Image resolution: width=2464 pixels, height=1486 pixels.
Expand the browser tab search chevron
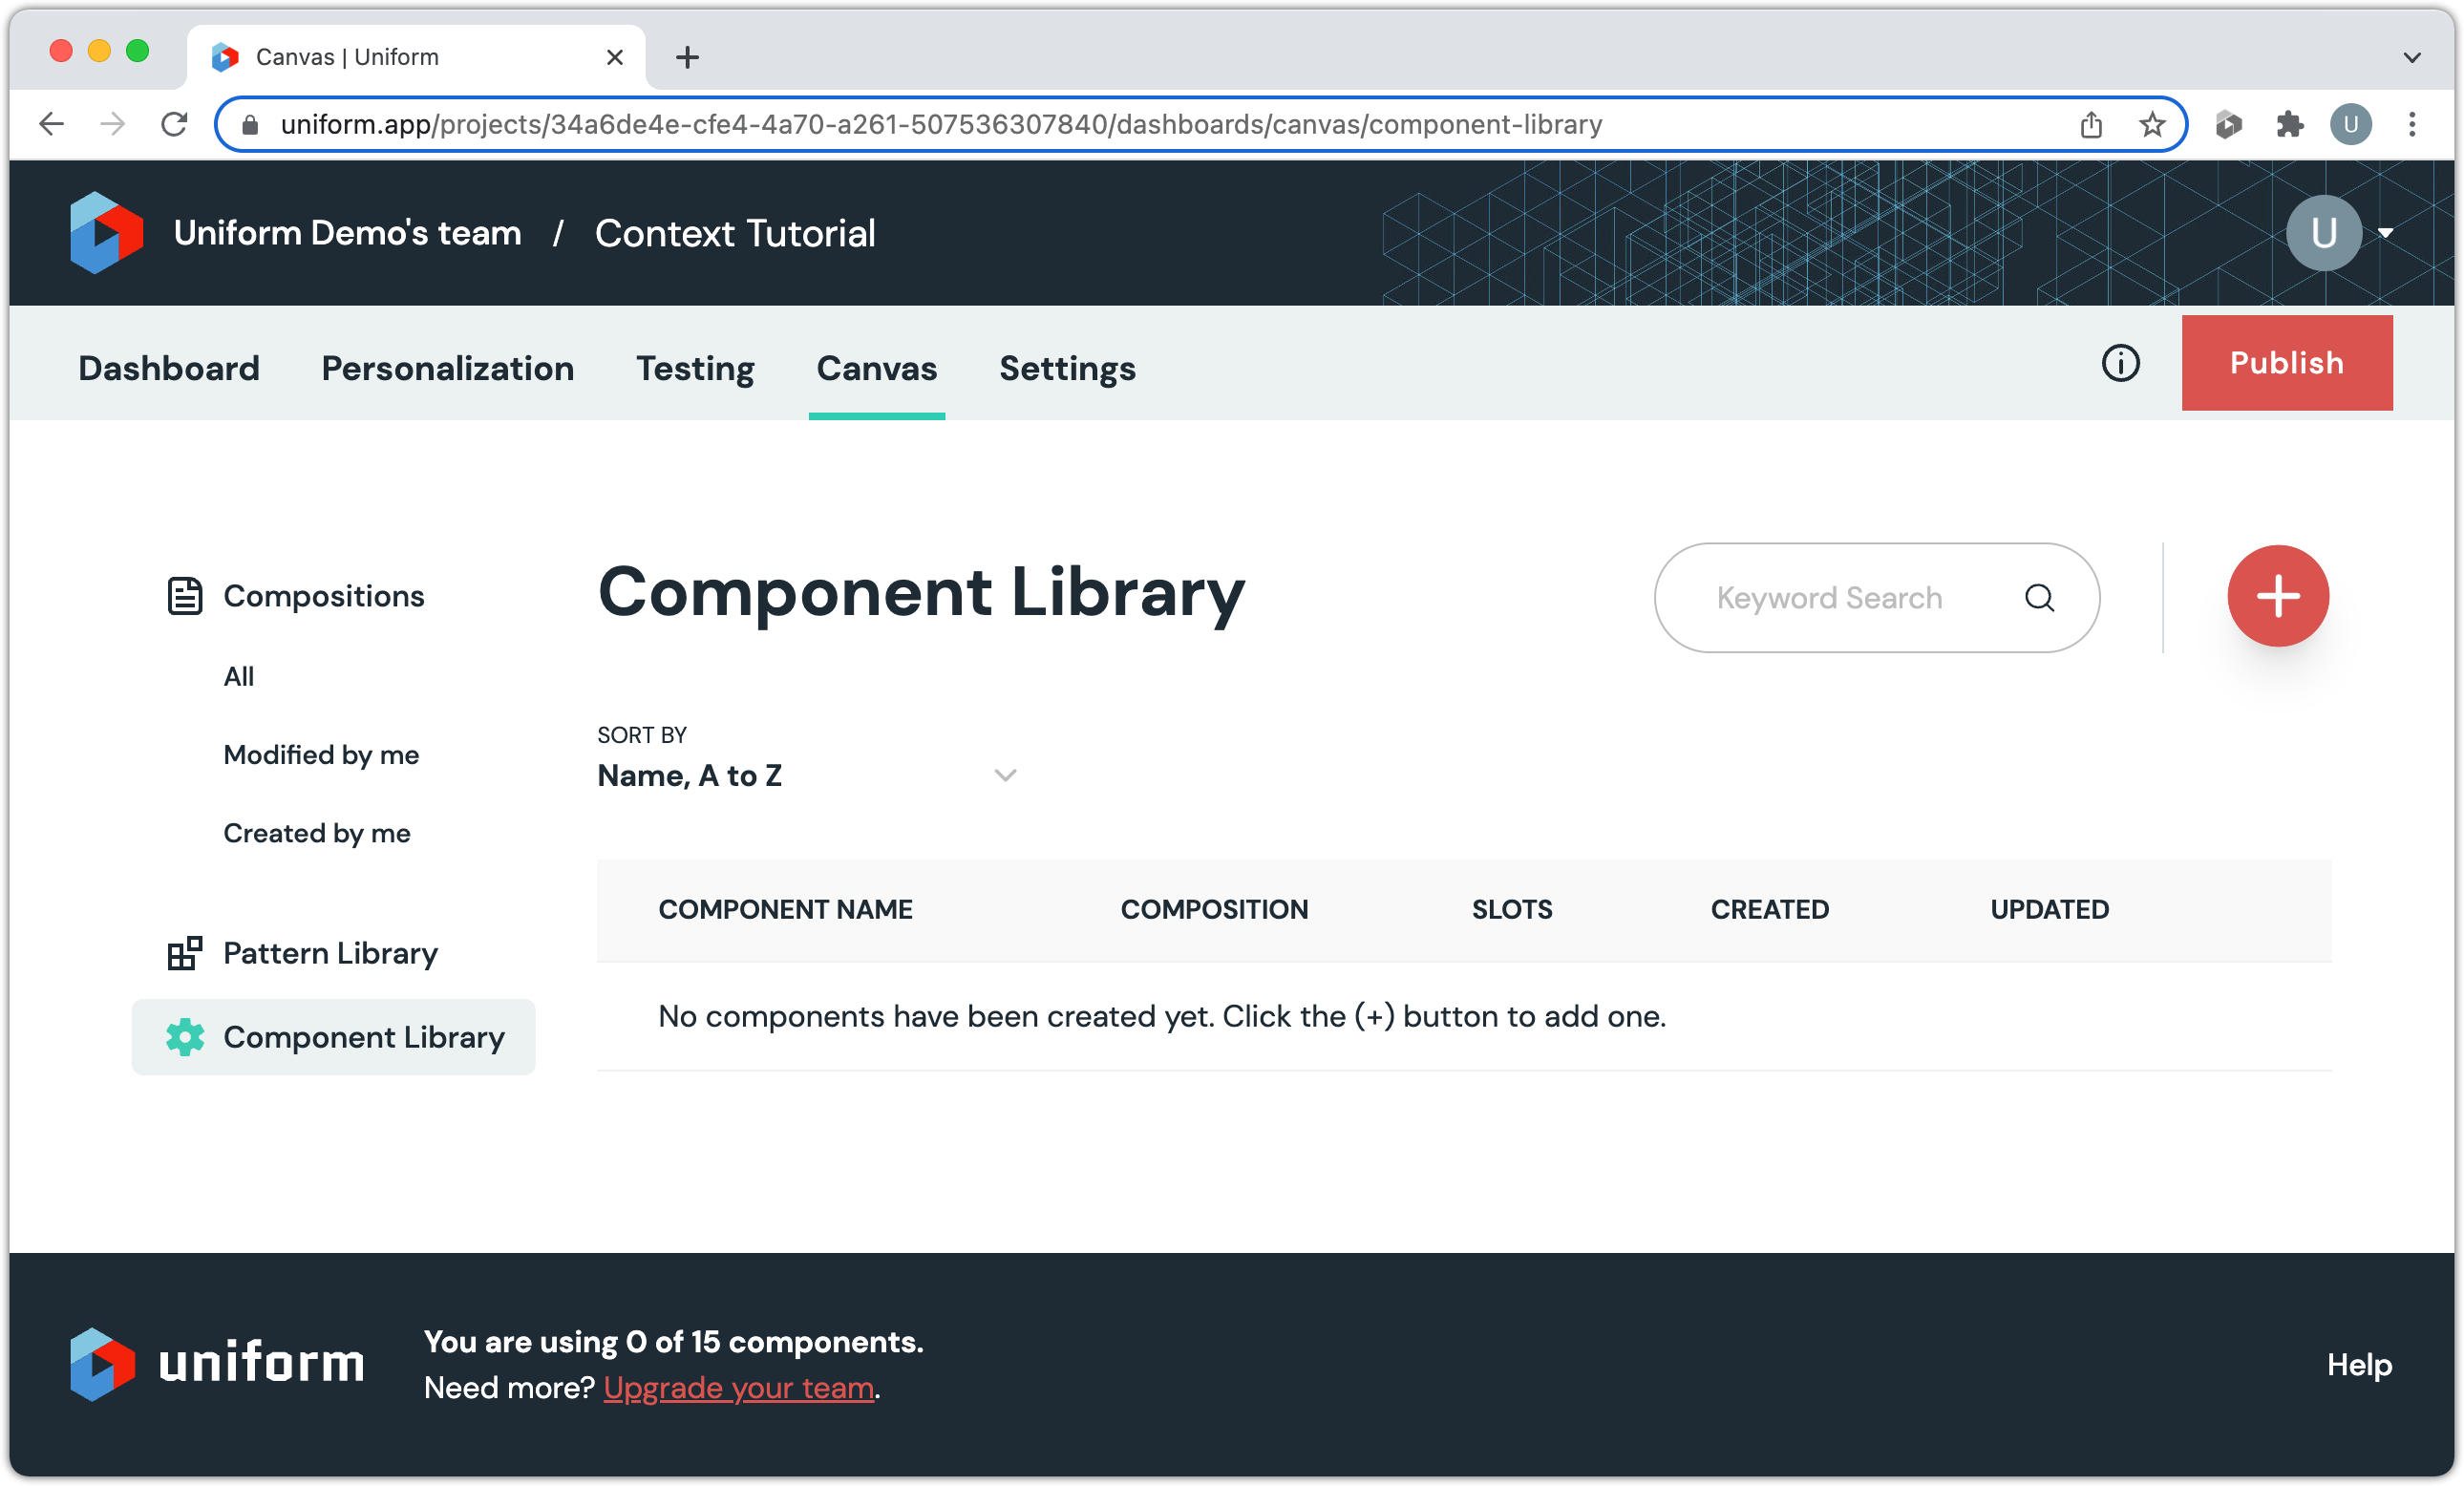click(2411, 57)
